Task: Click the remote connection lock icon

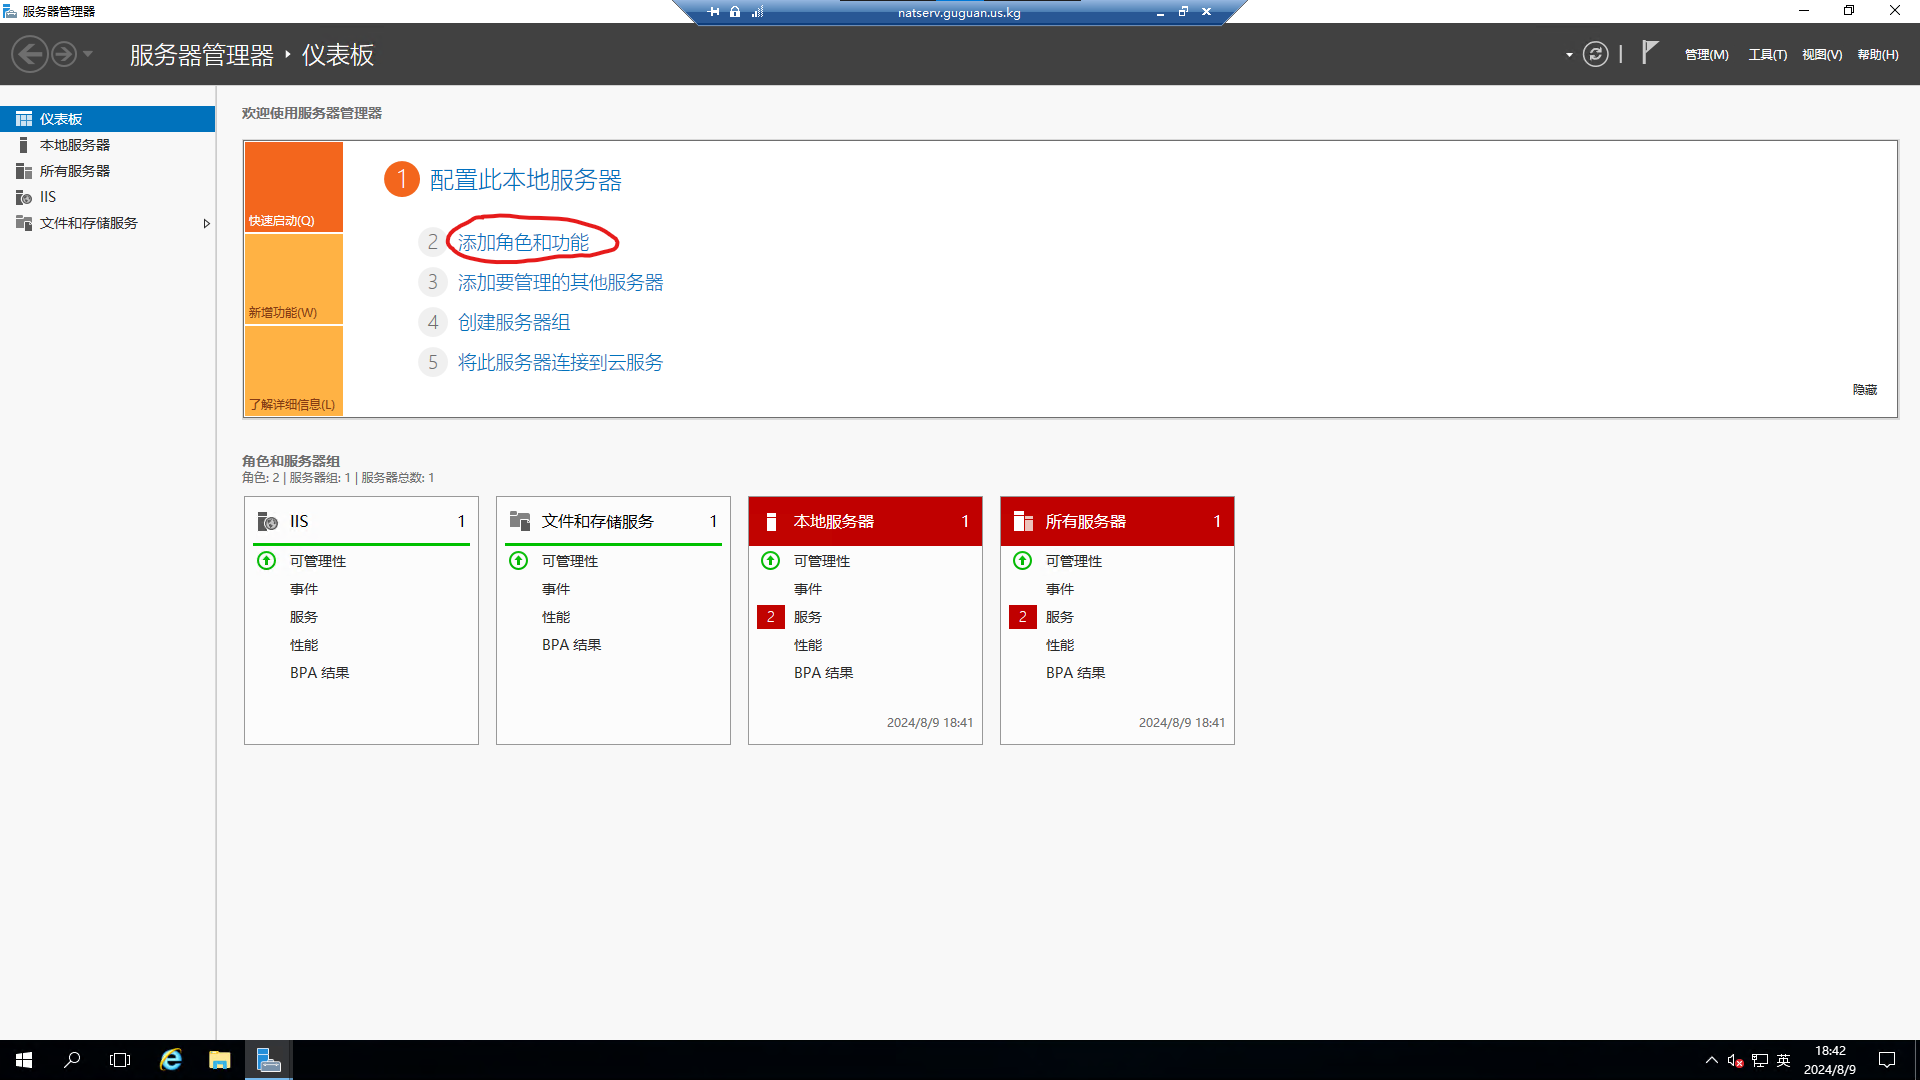Action: 735,12
